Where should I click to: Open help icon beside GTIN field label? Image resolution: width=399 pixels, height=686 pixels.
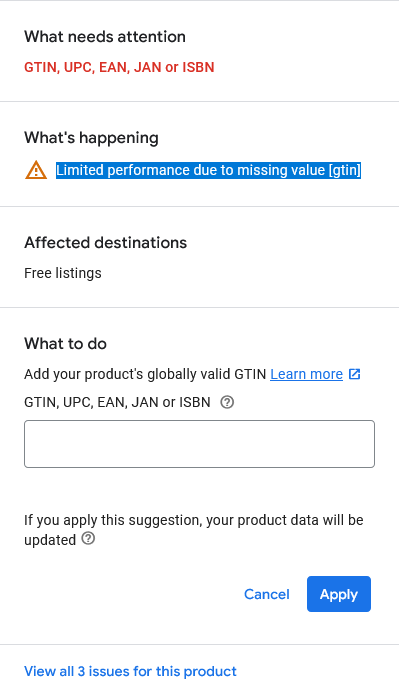pyautogui.click(x=227, y=402)
